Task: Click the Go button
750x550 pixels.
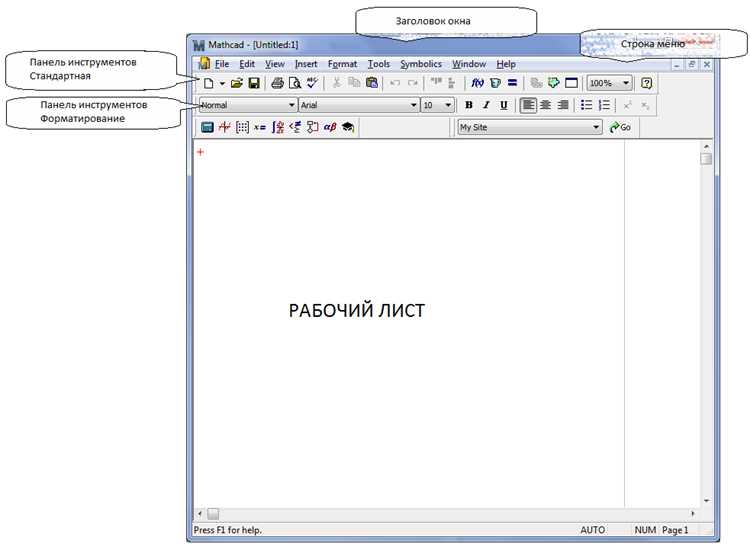Action: click(x=620, y=127)
